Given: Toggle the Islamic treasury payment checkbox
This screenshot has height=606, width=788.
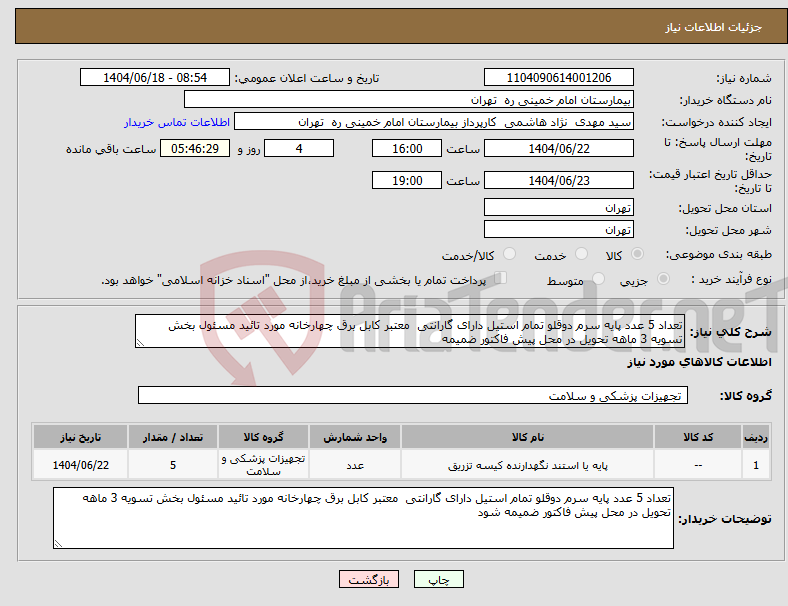Looking at the screenshot, I should point(501,277).
